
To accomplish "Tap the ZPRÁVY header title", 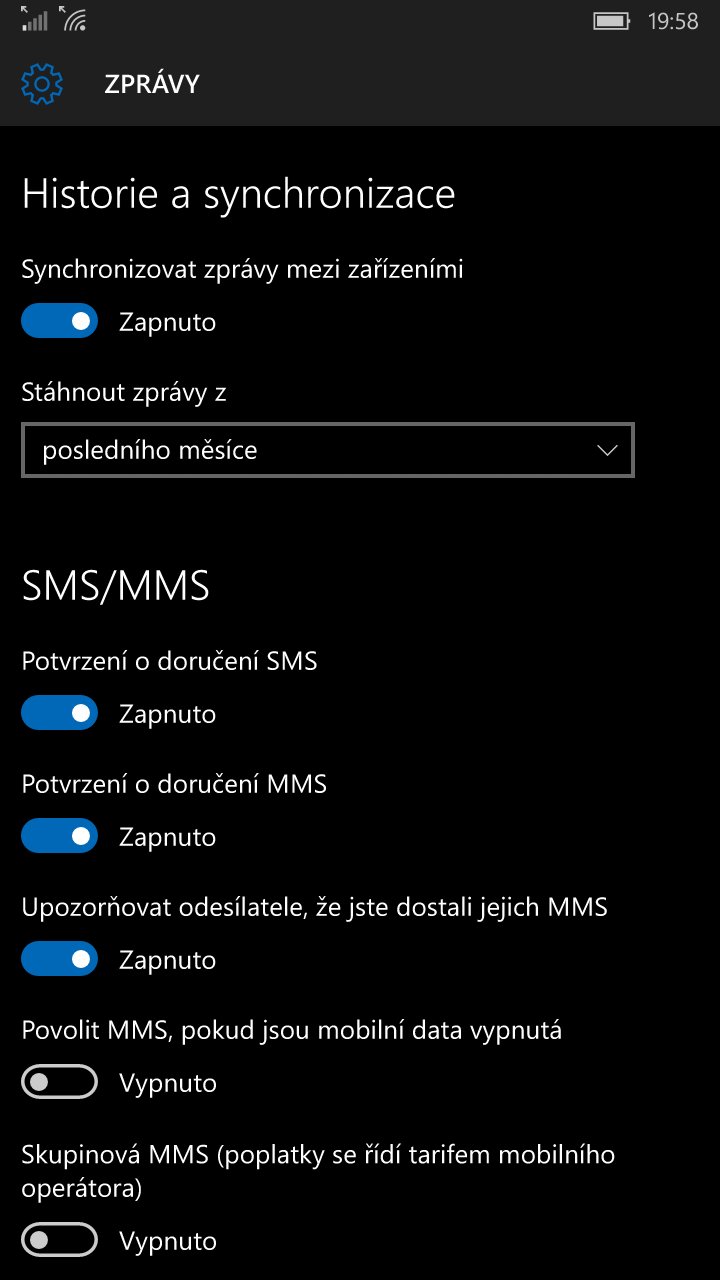I will (152, 85).
